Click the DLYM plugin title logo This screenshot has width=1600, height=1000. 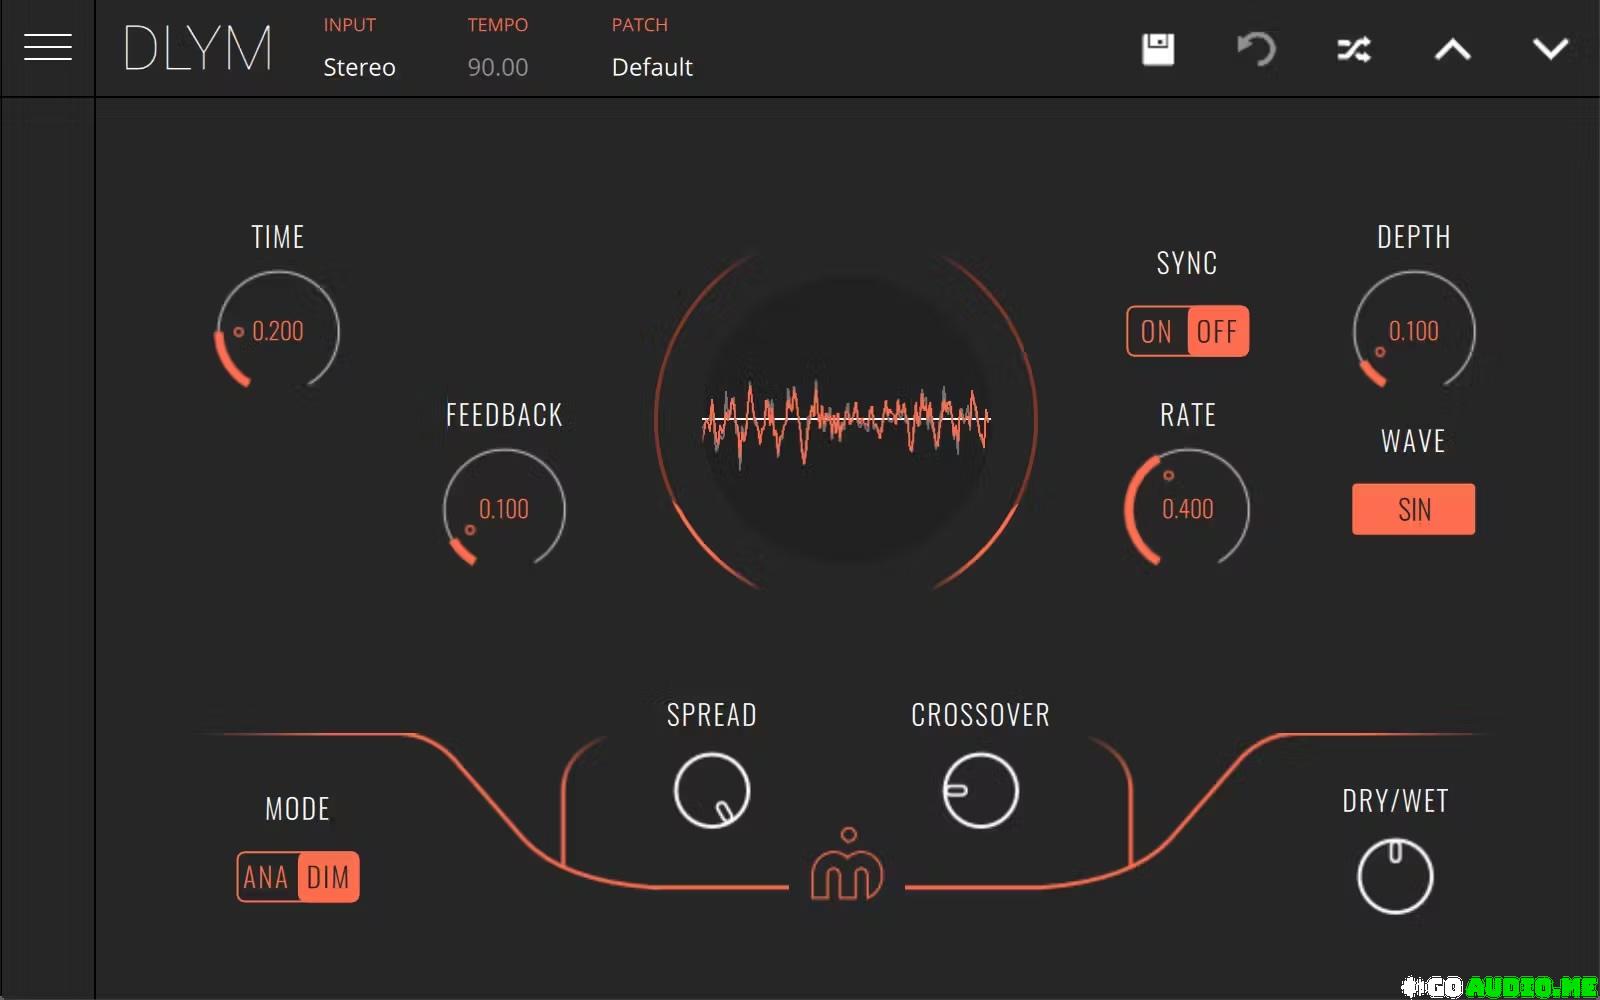[197, 49]
